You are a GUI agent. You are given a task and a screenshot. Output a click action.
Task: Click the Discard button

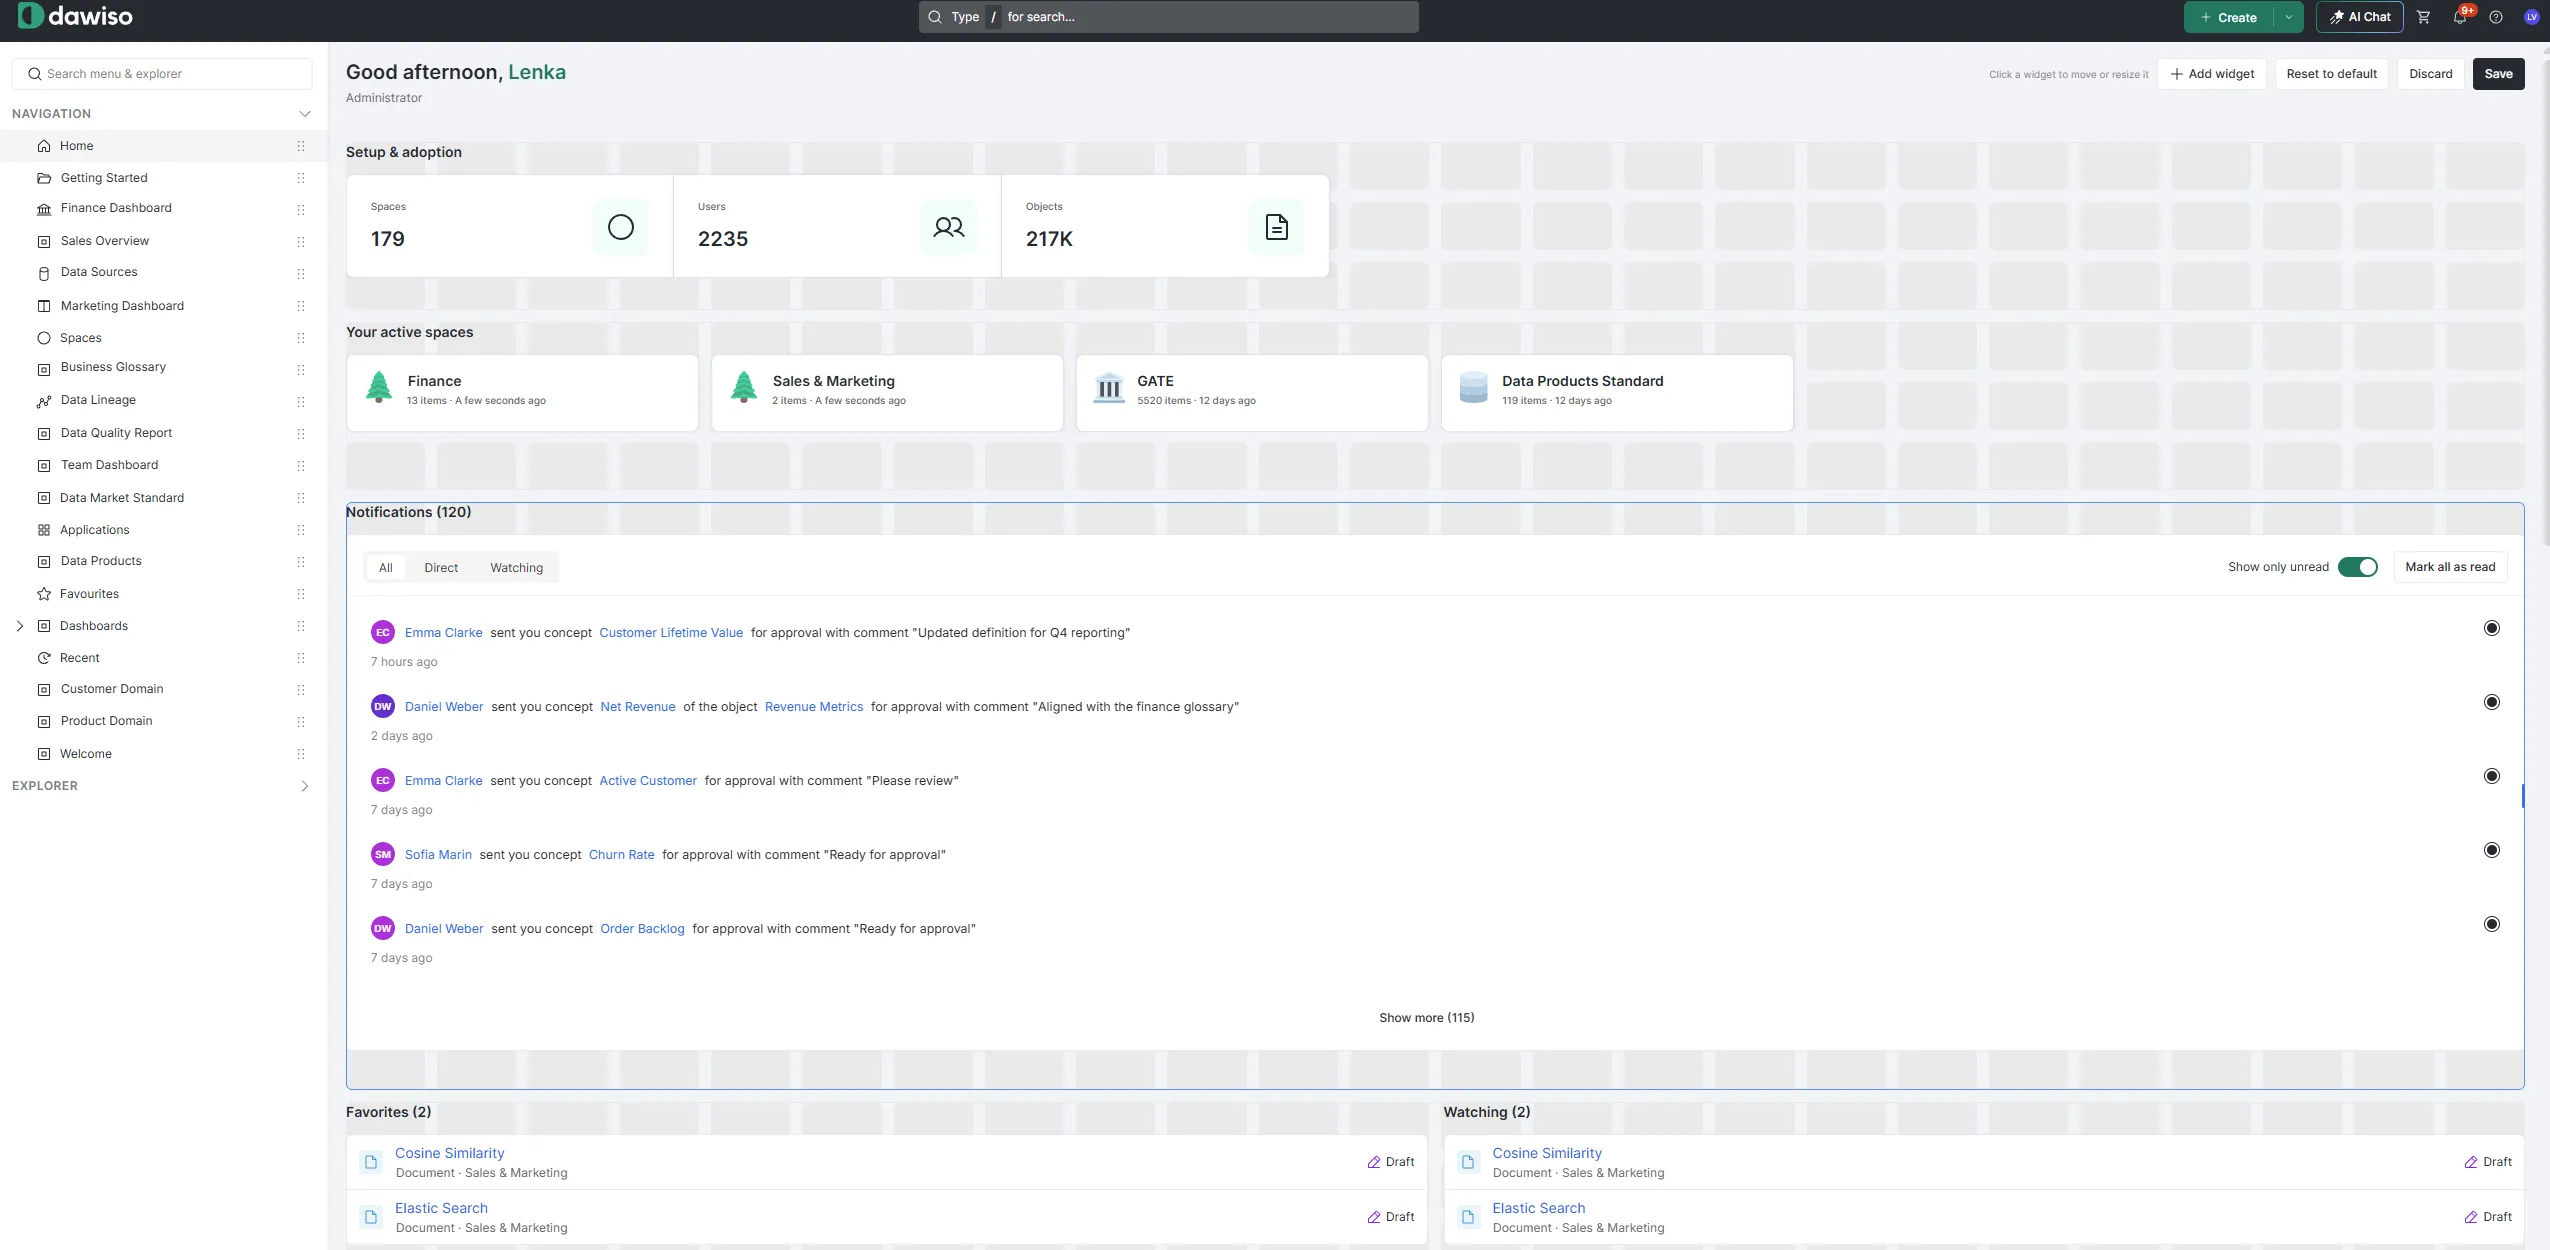2430,74
